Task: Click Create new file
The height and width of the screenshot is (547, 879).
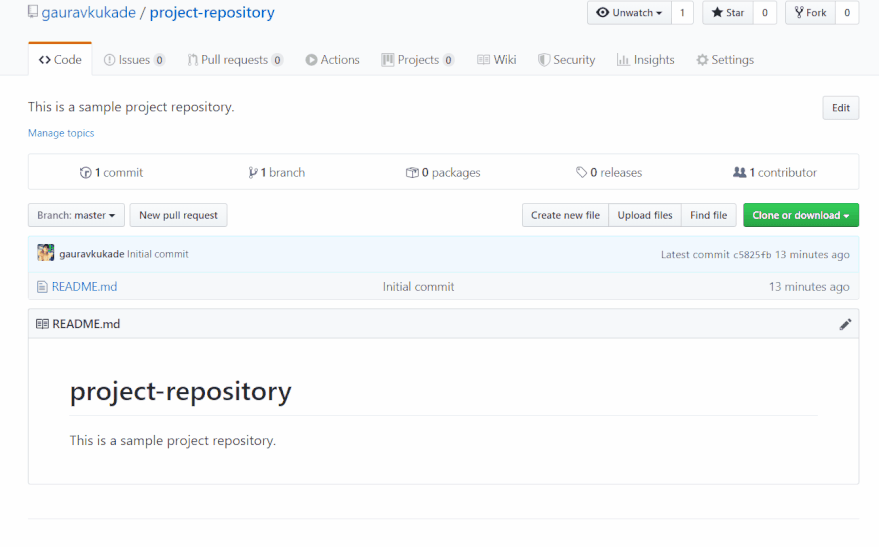Action: click(x=565, y=215)
